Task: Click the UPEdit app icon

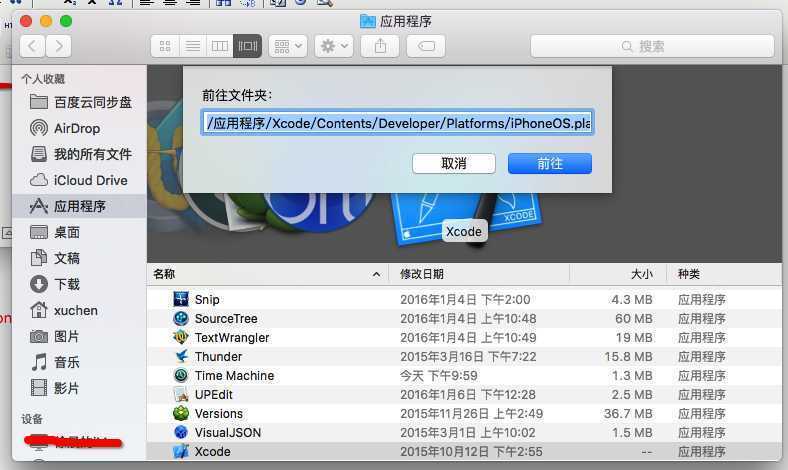Action: pos(180,394)
